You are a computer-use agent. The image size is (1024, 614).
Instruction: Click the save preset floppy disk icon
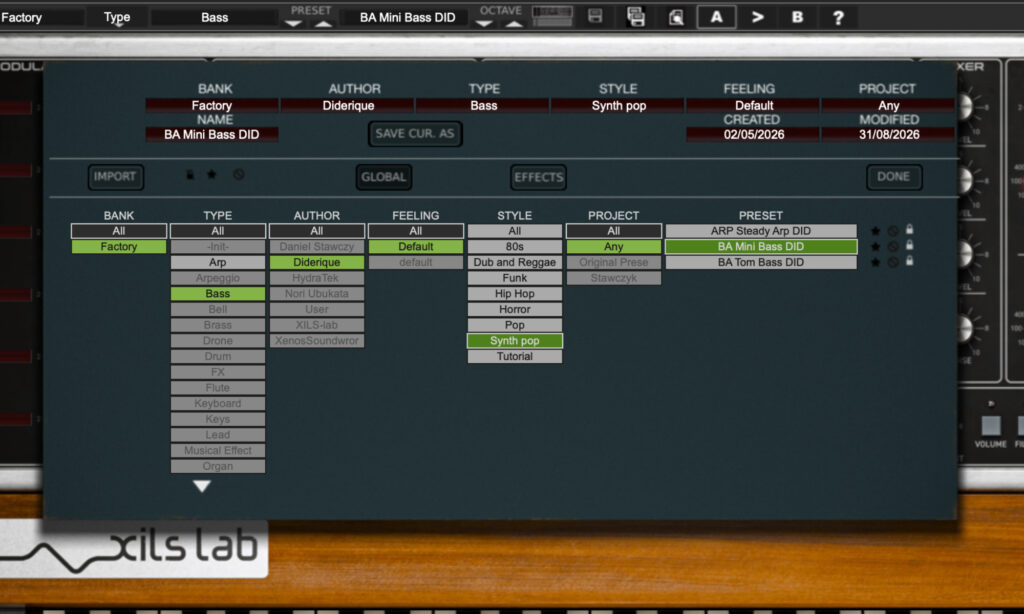(595, 16)
